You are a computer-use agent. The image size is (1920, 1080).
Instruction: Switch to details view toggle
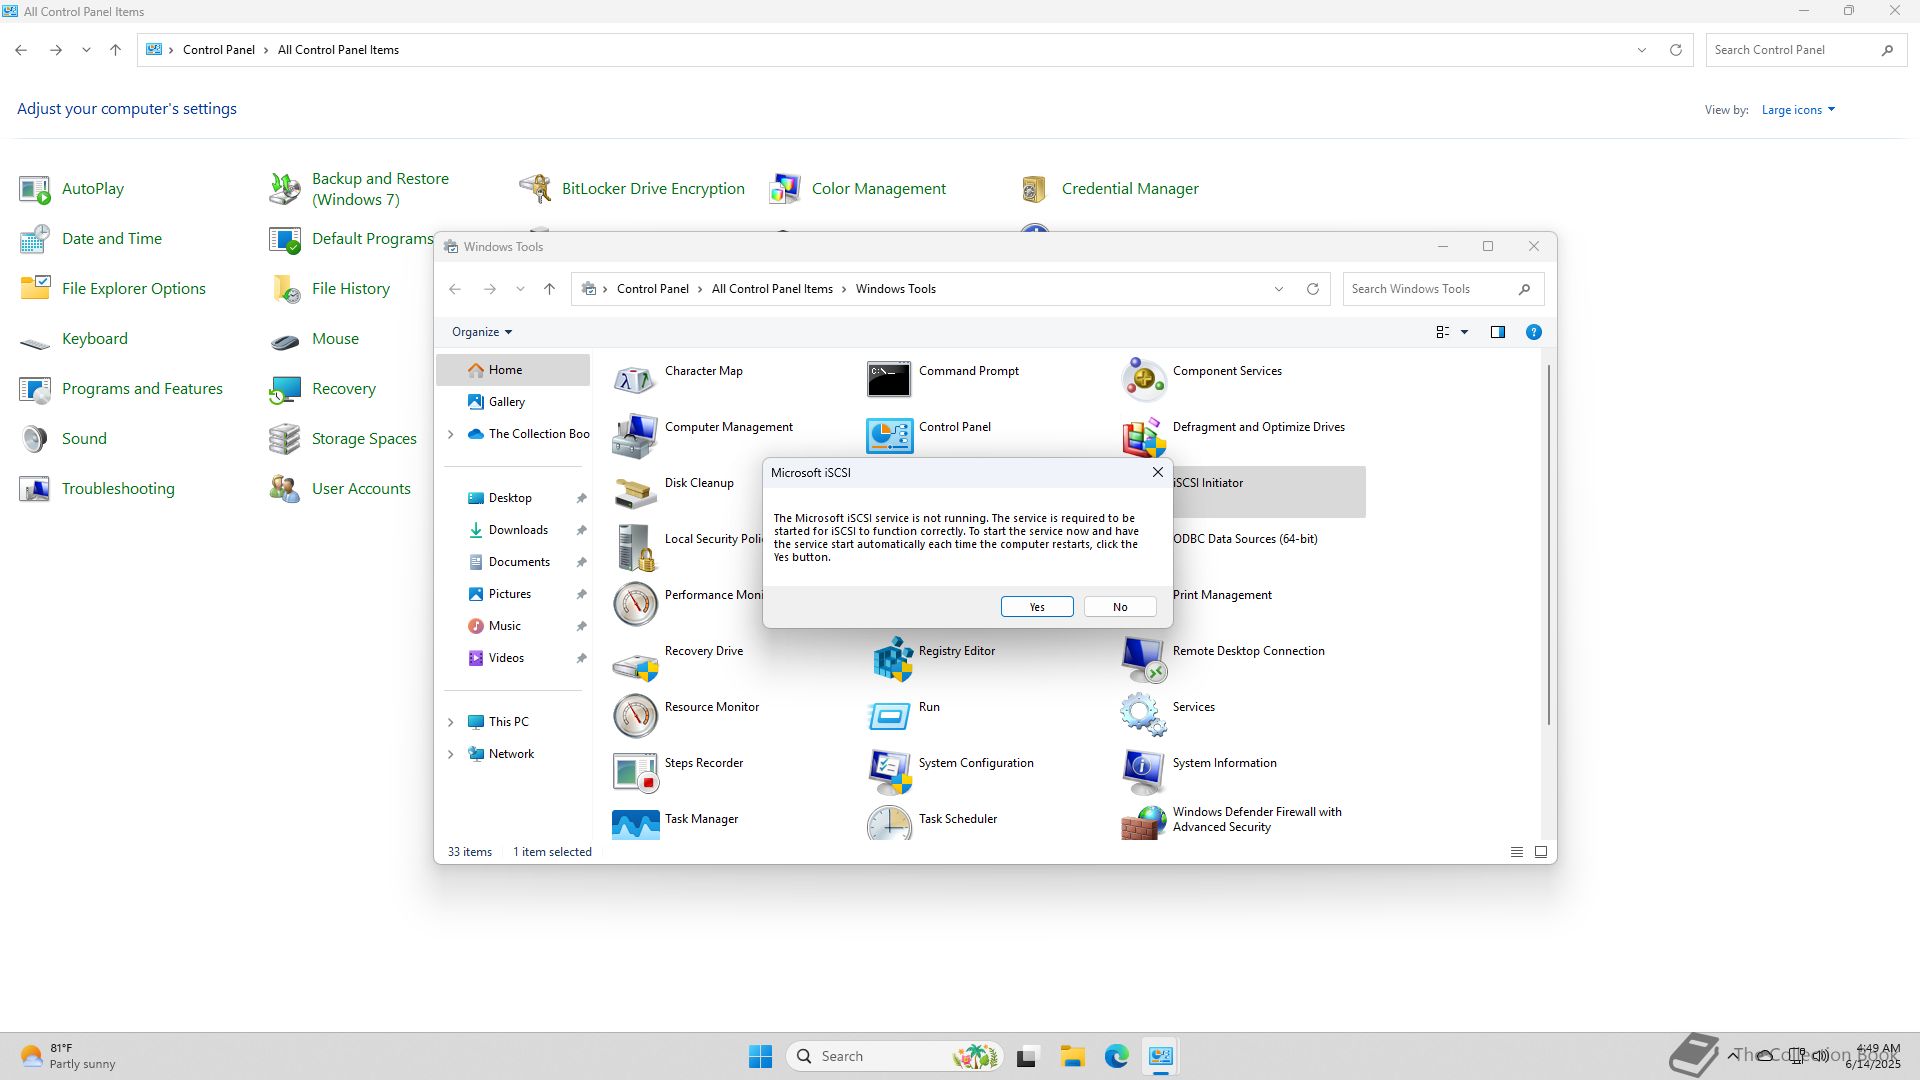tap(1516, 852)
